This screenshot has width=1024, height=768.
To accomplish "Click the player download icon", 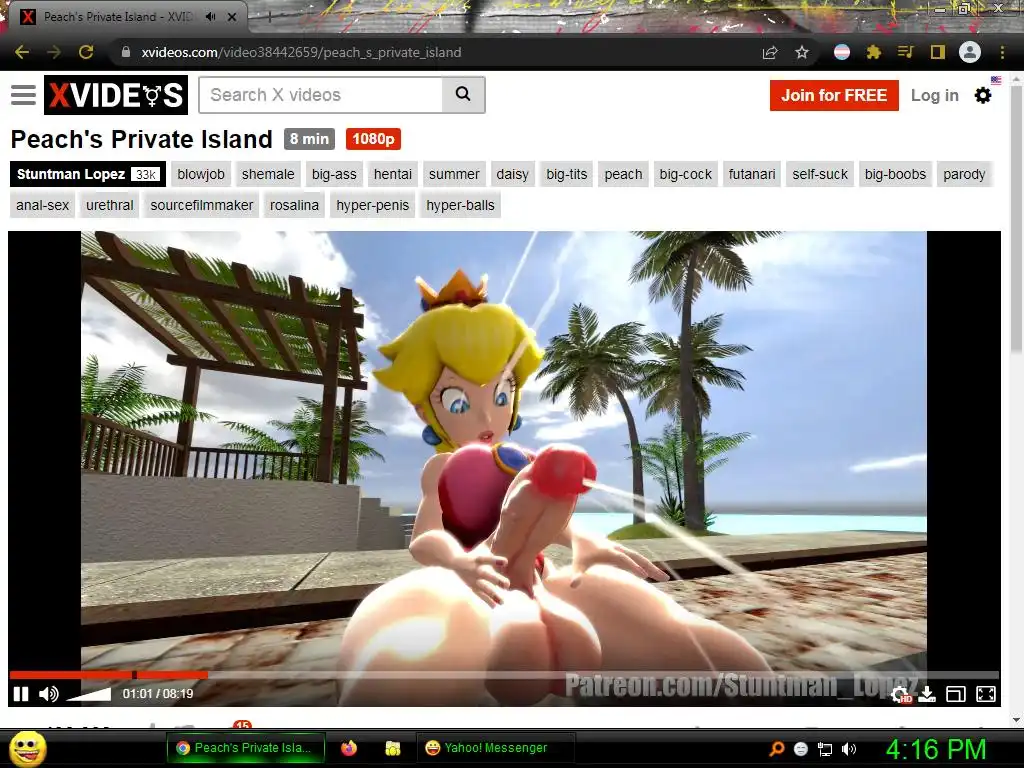I will 927,694.
